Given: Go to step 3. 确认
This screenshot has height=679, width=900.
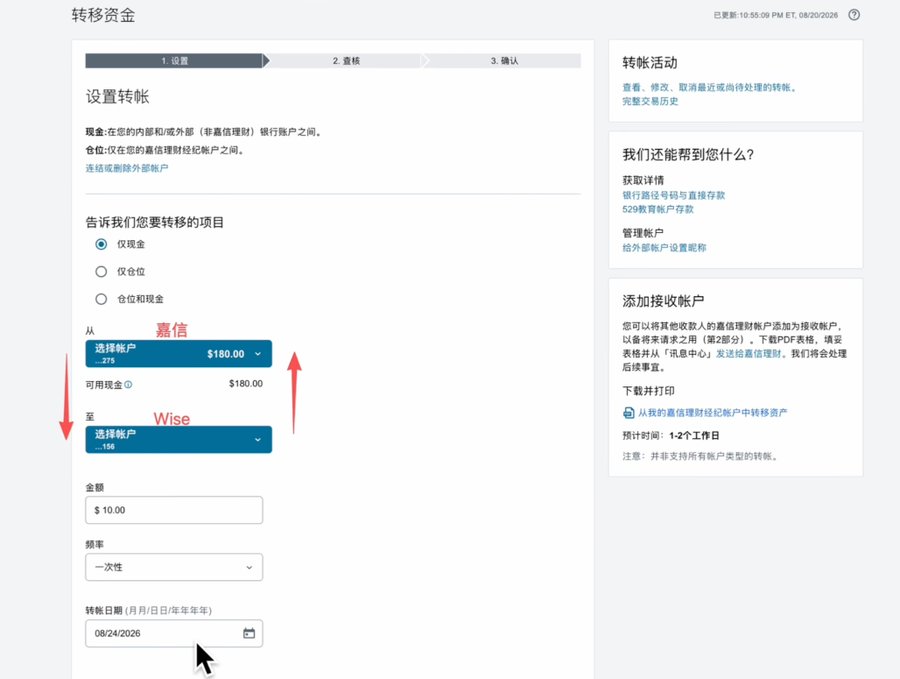Looking at the screenshot, I should point(504,61).
